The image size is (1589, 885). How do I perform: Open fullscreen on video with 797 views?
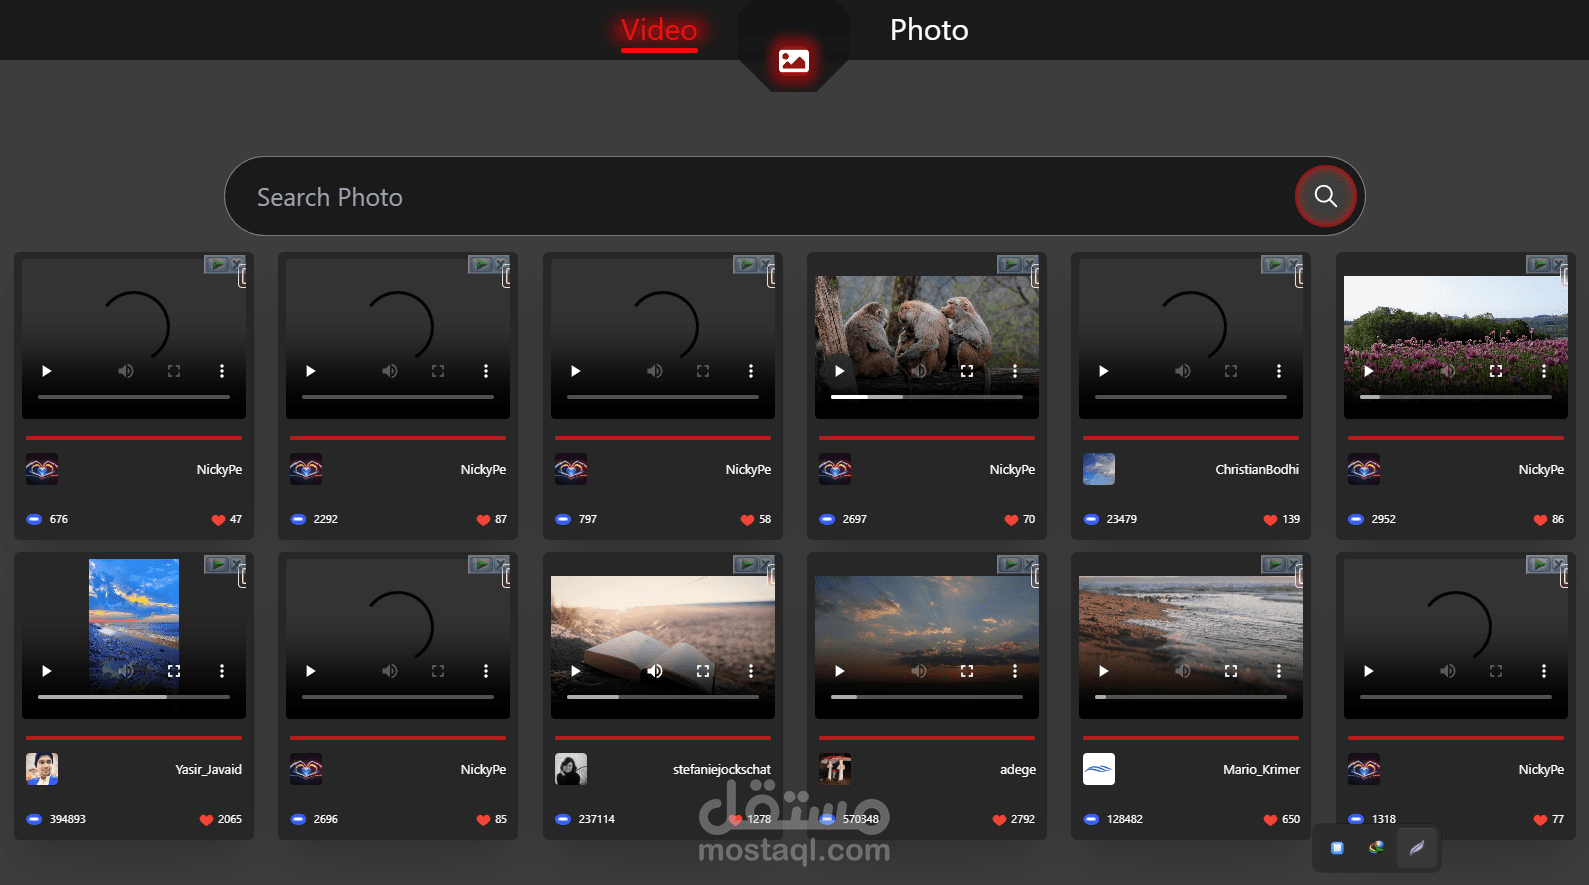click(703, 371)
